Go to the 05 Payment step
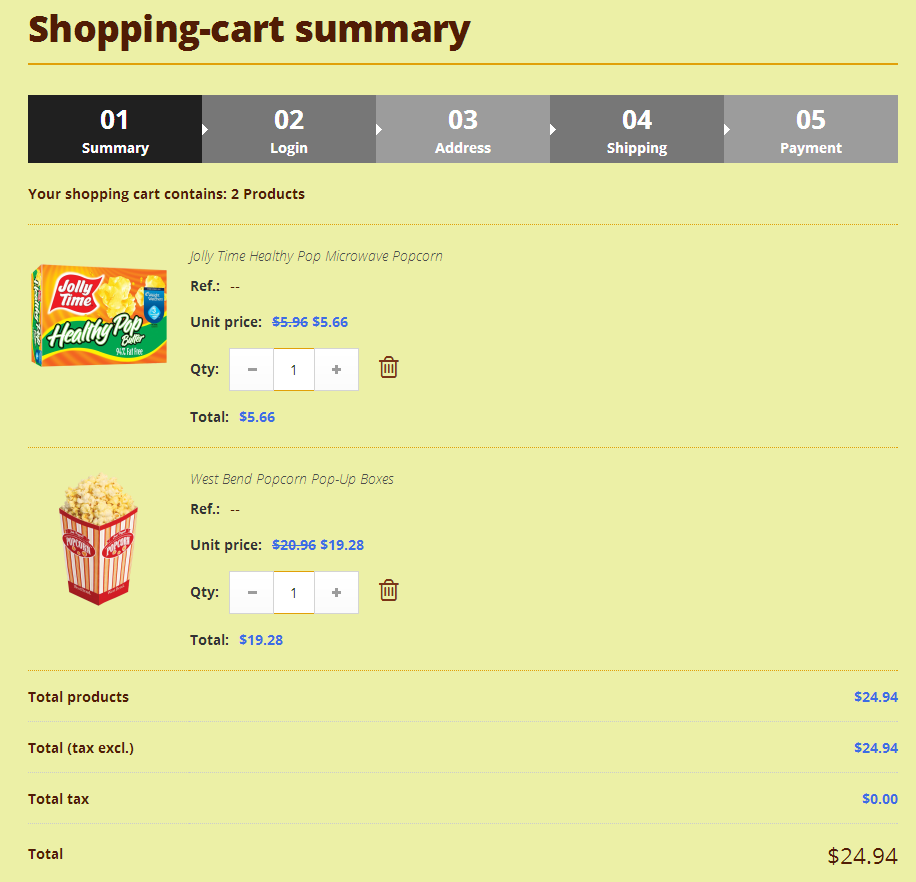916x882 pixels. [x=811, y=129]
